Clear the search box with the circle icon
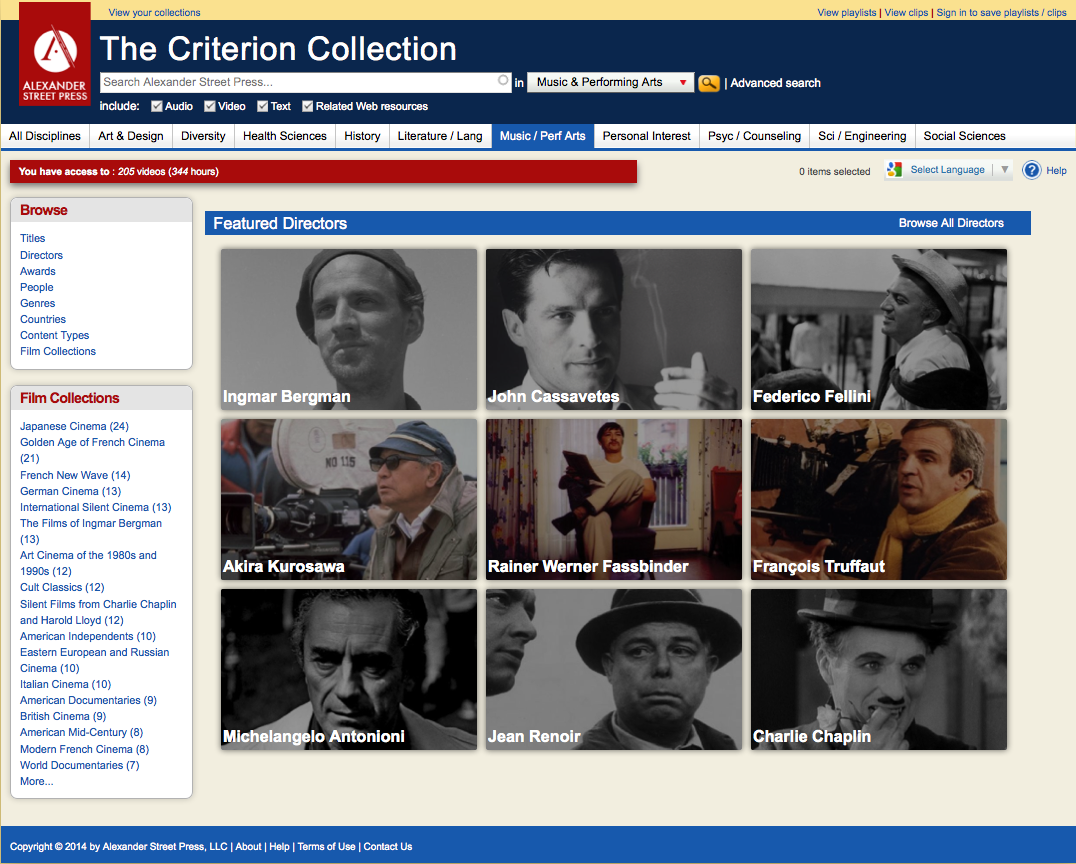 click(x=503, y=81)
